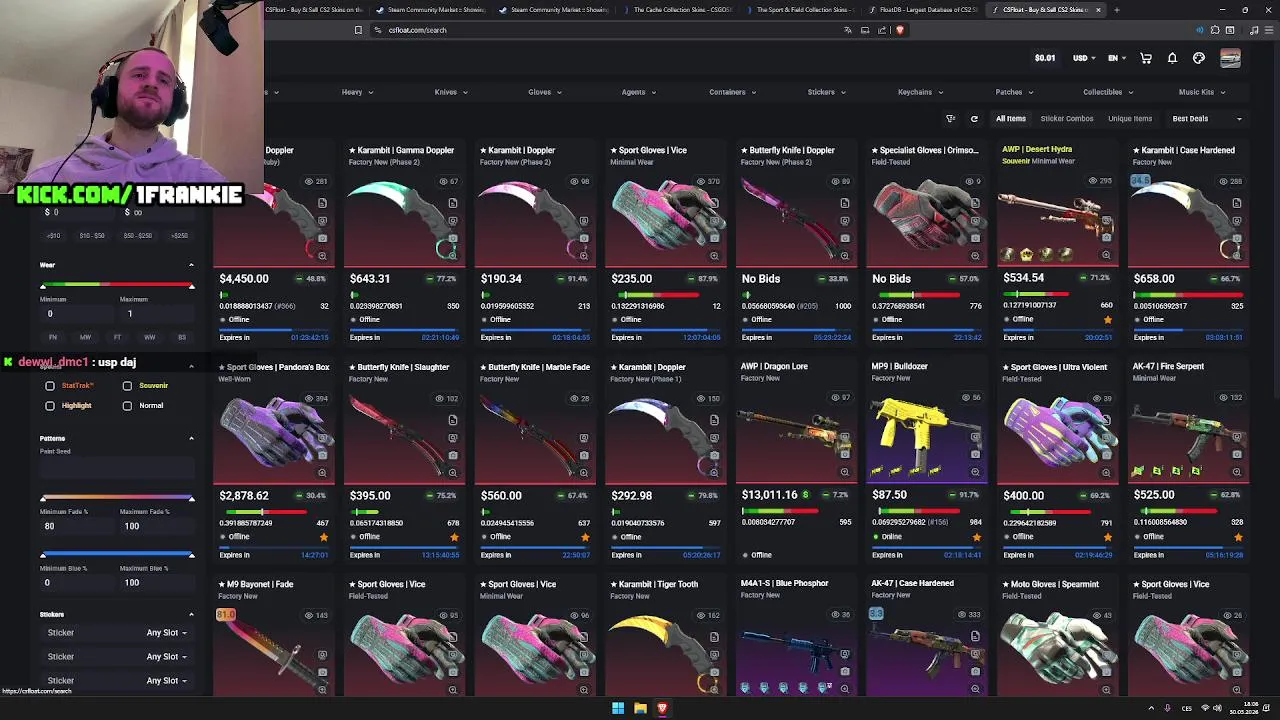The image size is (1280, 720).
Task: Switch to Unique Items tab
Action: coord(1130,119)
